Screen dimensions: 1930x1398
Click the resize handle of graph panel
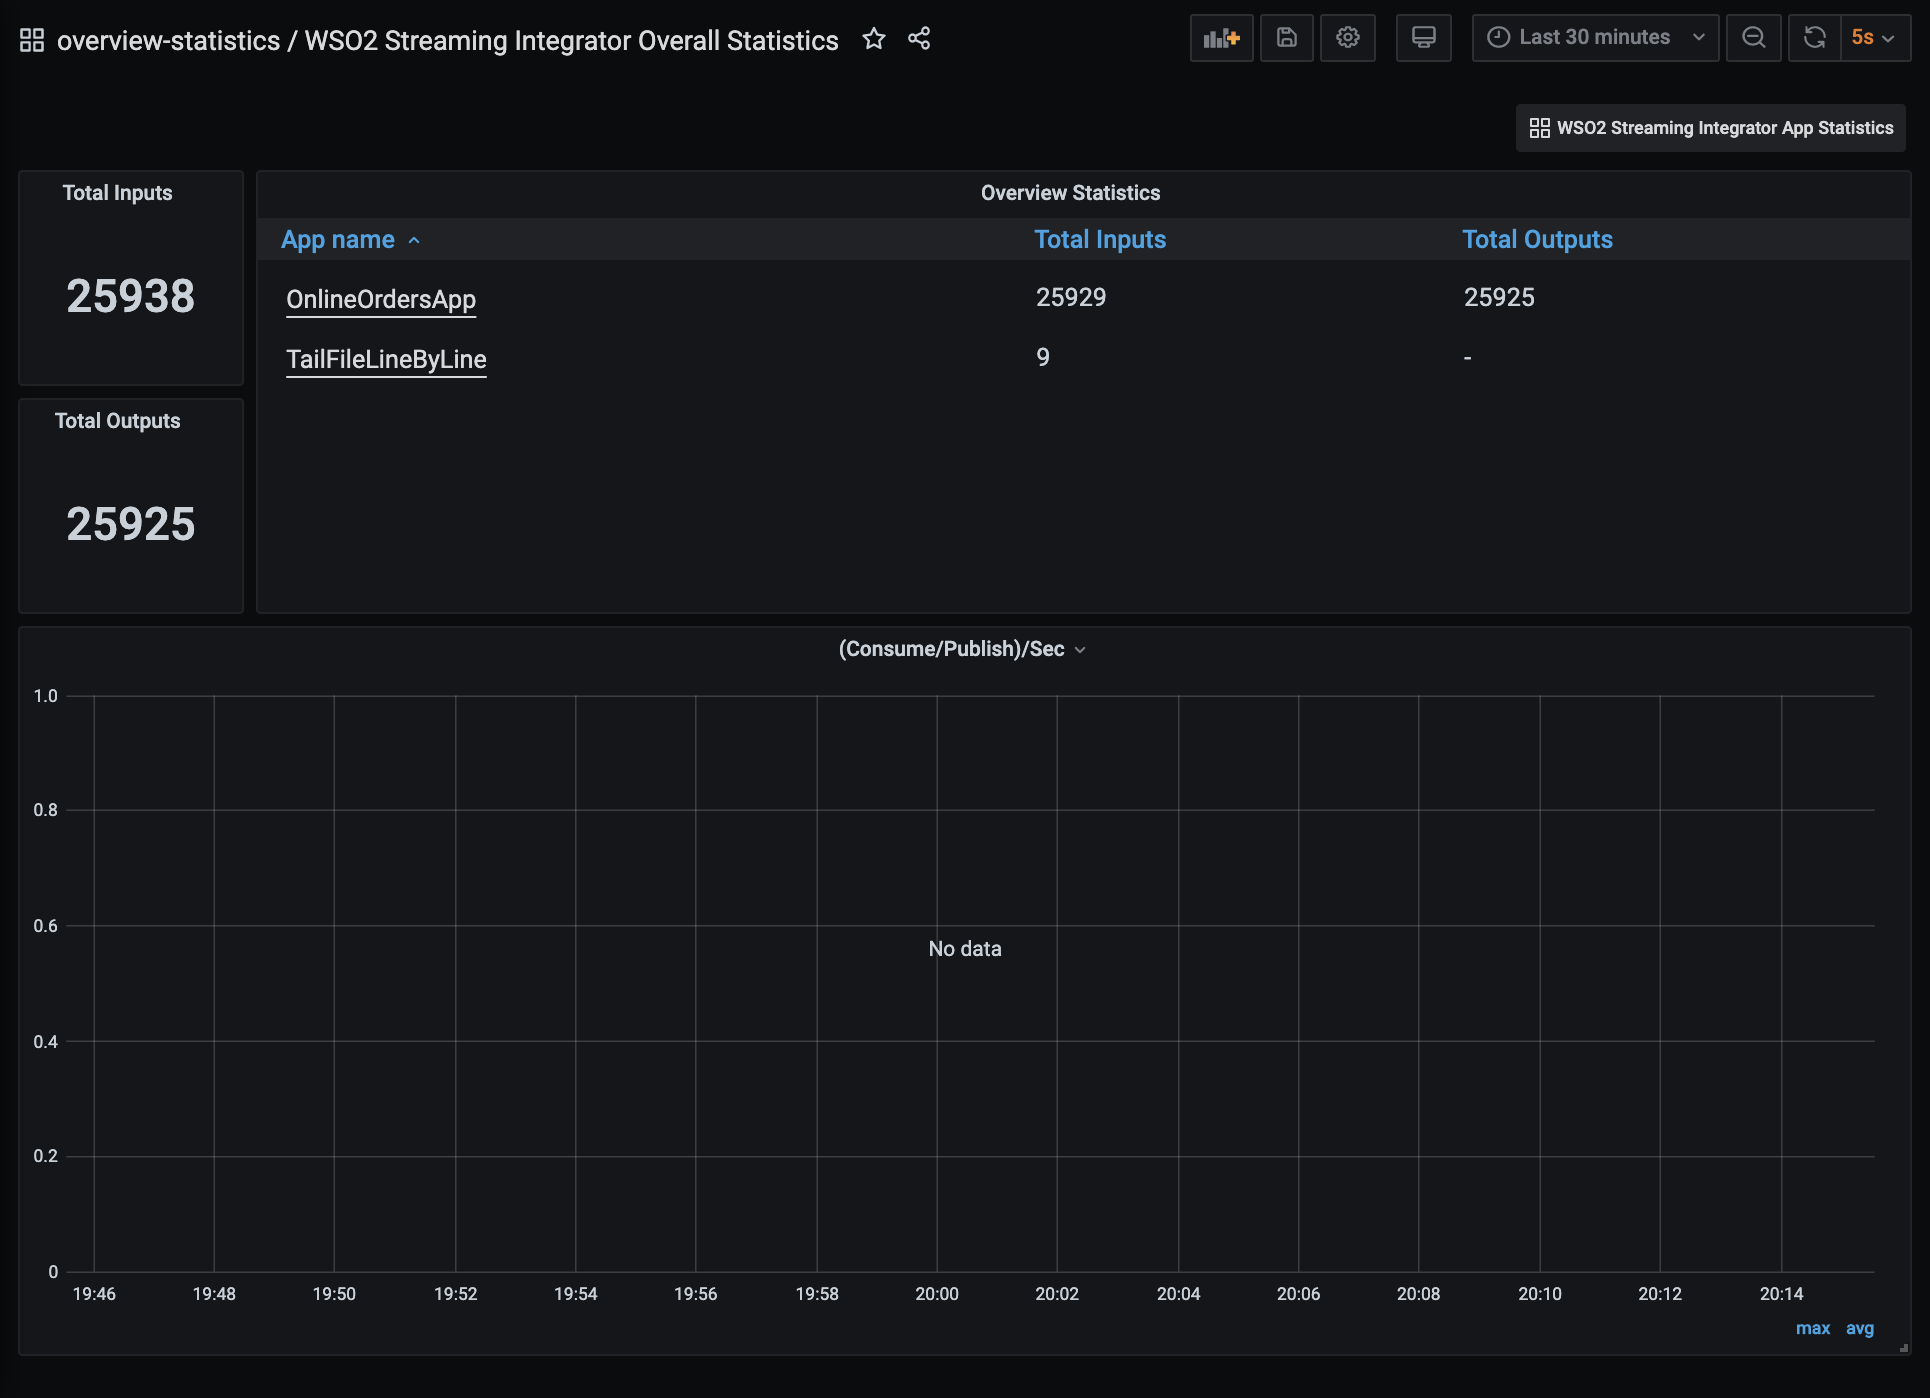[1904, 1348]
